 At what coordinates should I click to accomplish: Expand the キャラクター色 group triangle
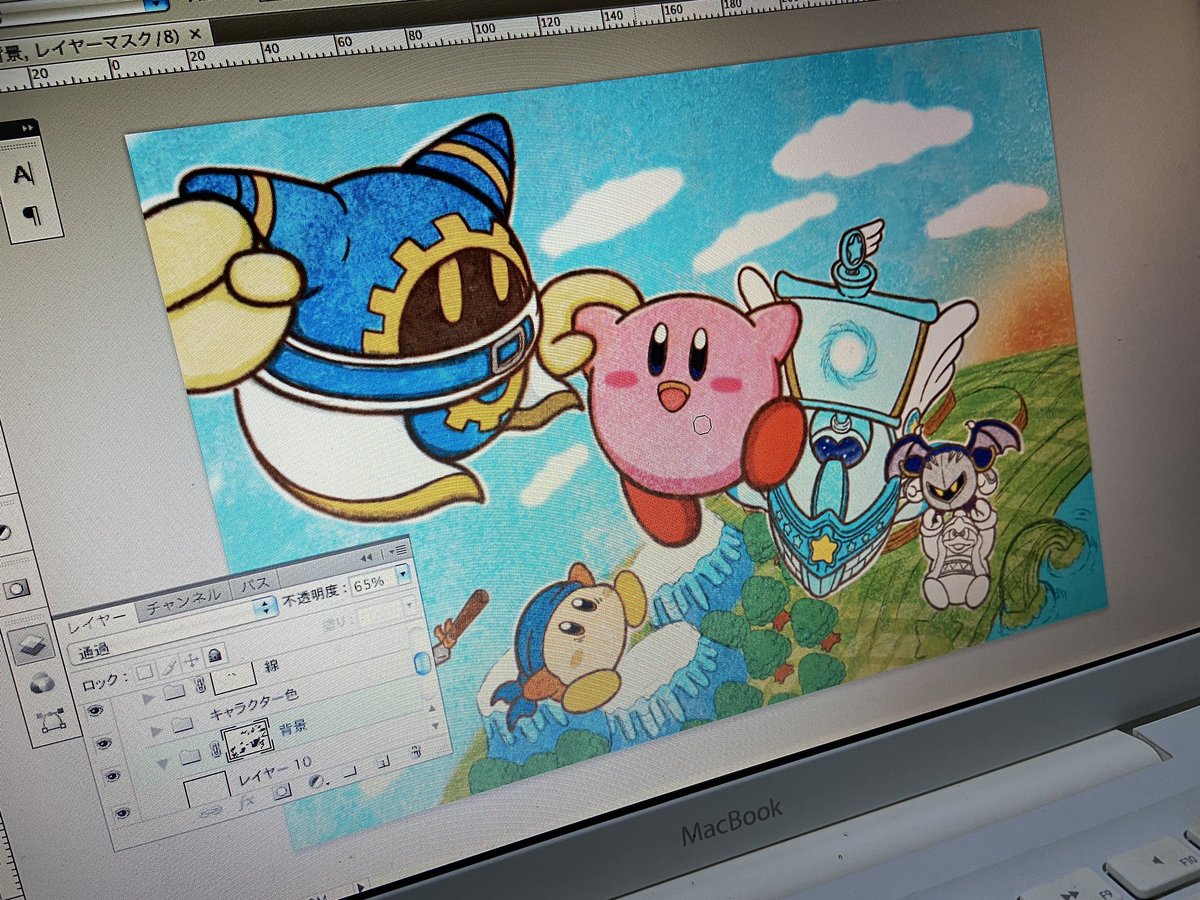156,732
